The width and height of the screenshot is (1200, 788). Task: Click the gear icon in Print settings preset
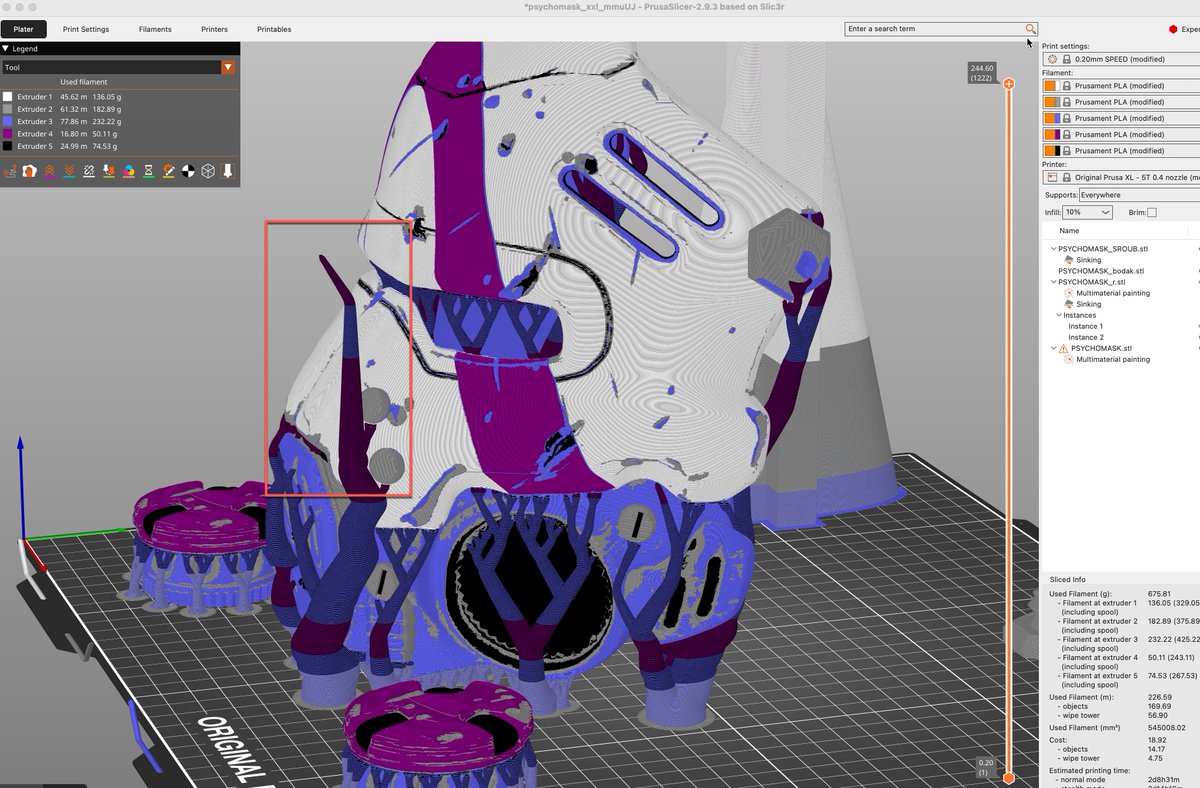point(1052,59)
